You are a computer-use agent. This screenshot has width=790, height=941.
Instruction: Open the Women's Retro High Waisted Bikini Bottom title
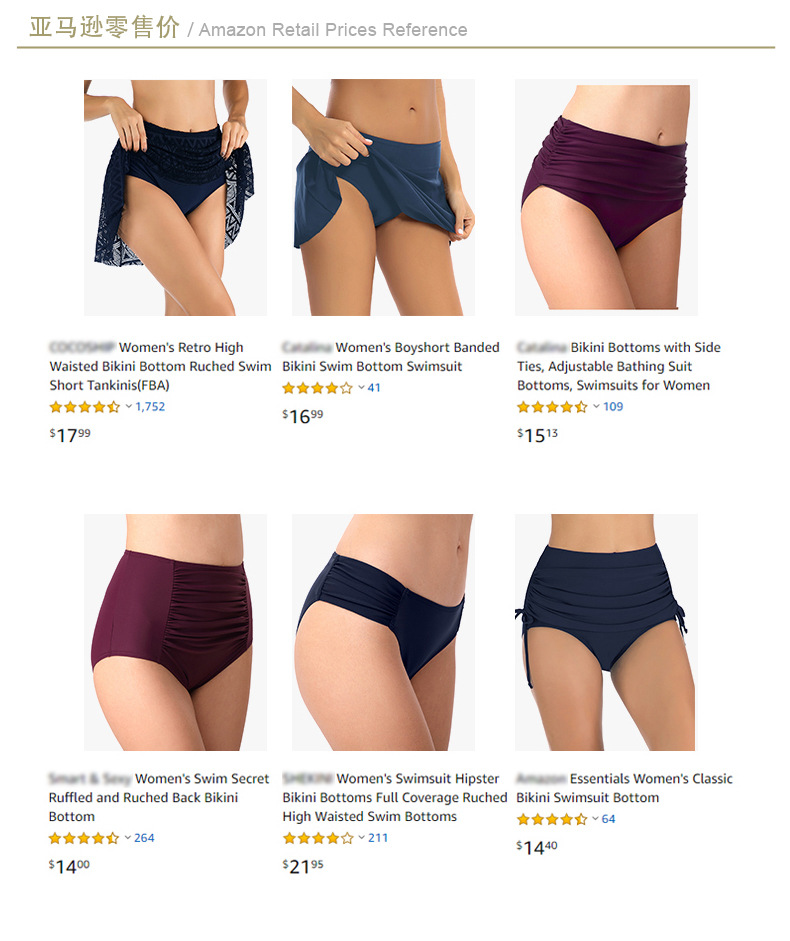[160, 366]
